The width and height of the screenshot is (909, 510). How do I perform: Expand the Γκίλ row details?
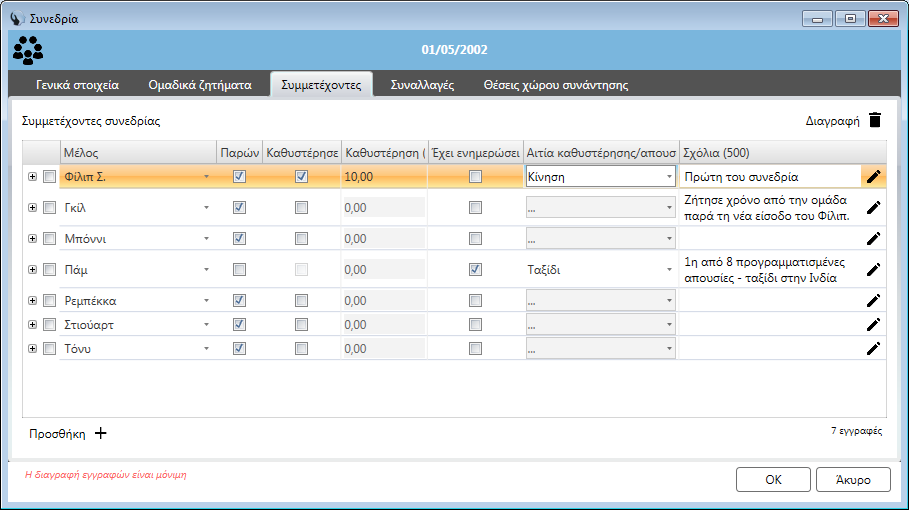32,207
